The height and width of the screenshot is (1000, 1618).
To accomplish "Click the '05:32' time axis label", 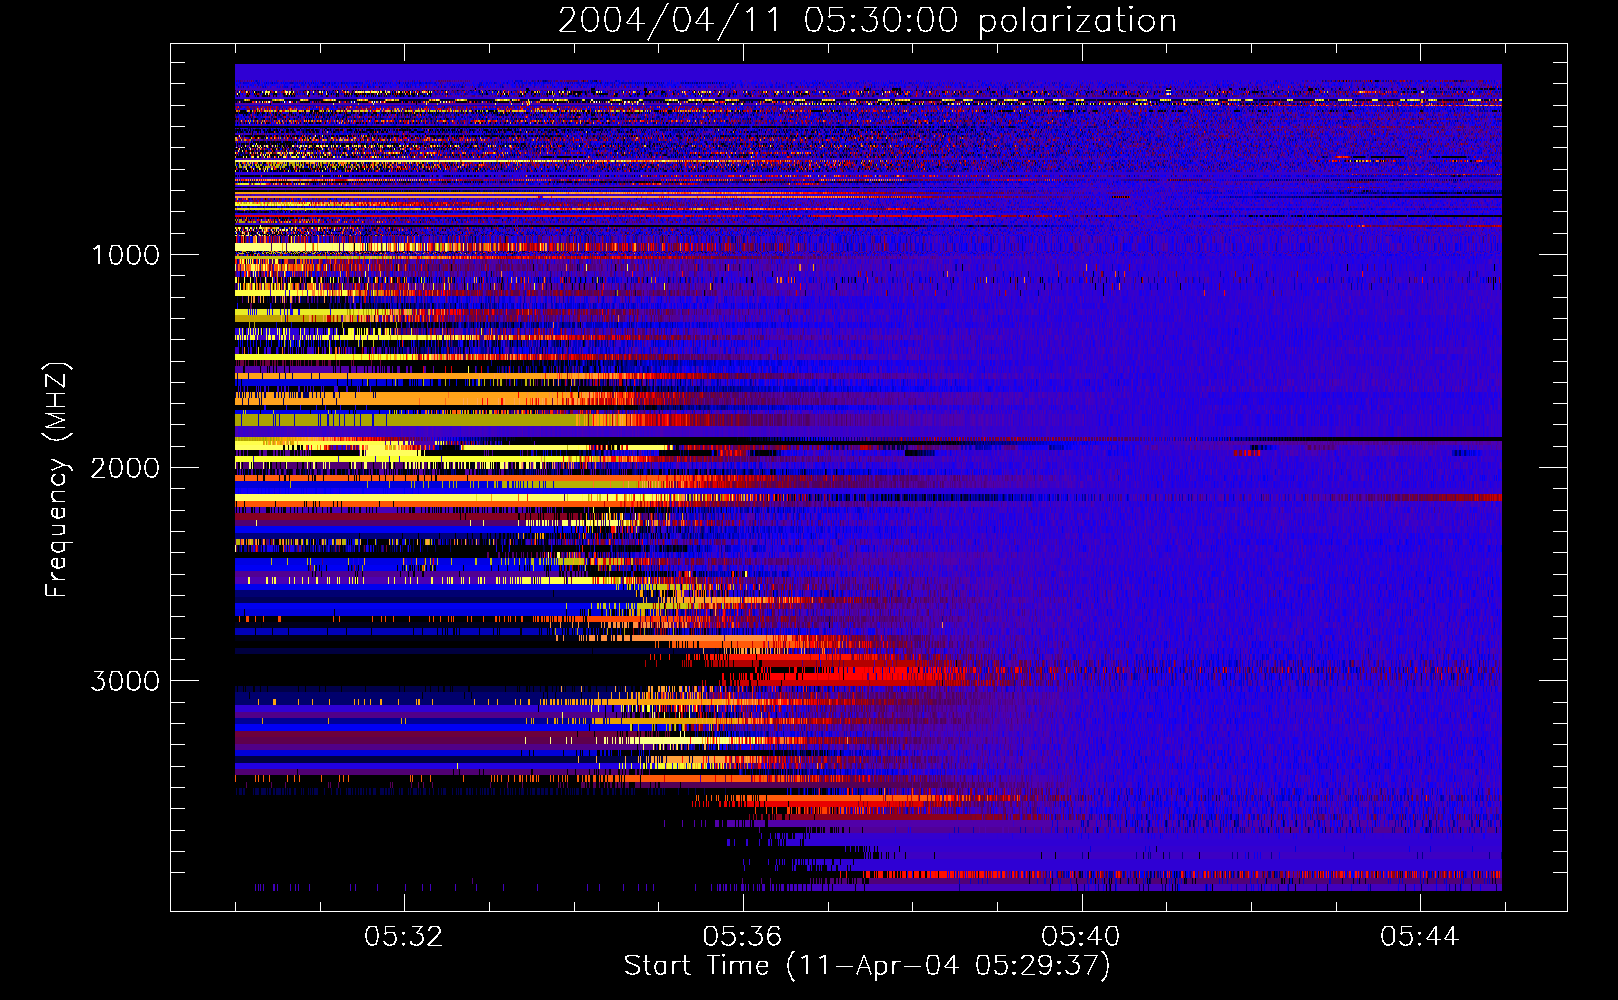I will 403,937.
